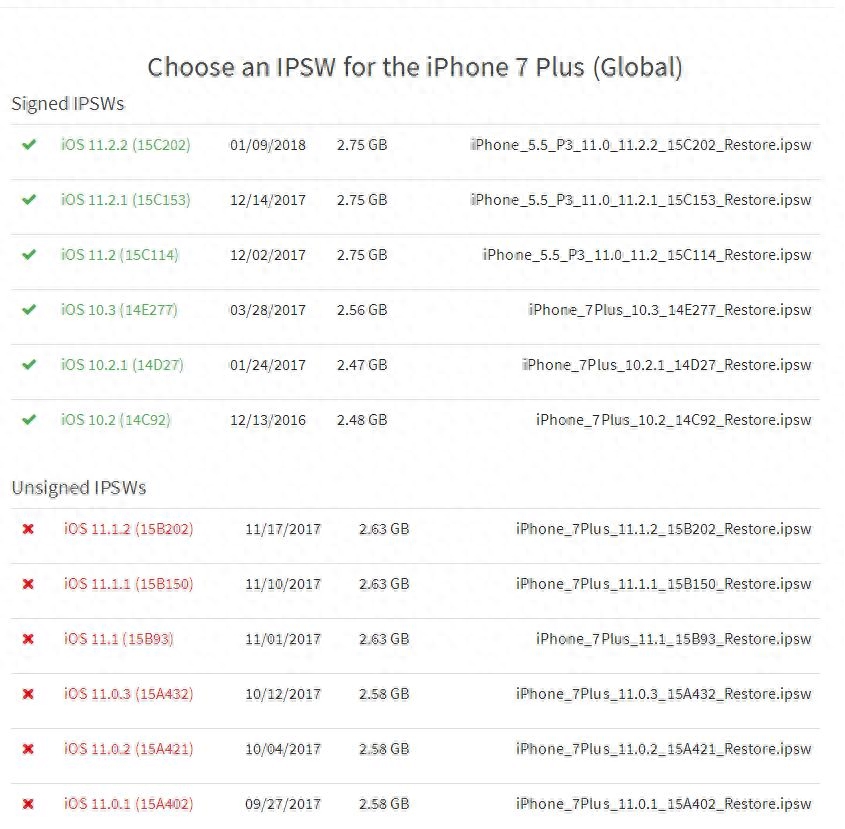The image size is (845, 829).
Task: Click the Signed IPSWs section heading
Action: coord(67,103)
